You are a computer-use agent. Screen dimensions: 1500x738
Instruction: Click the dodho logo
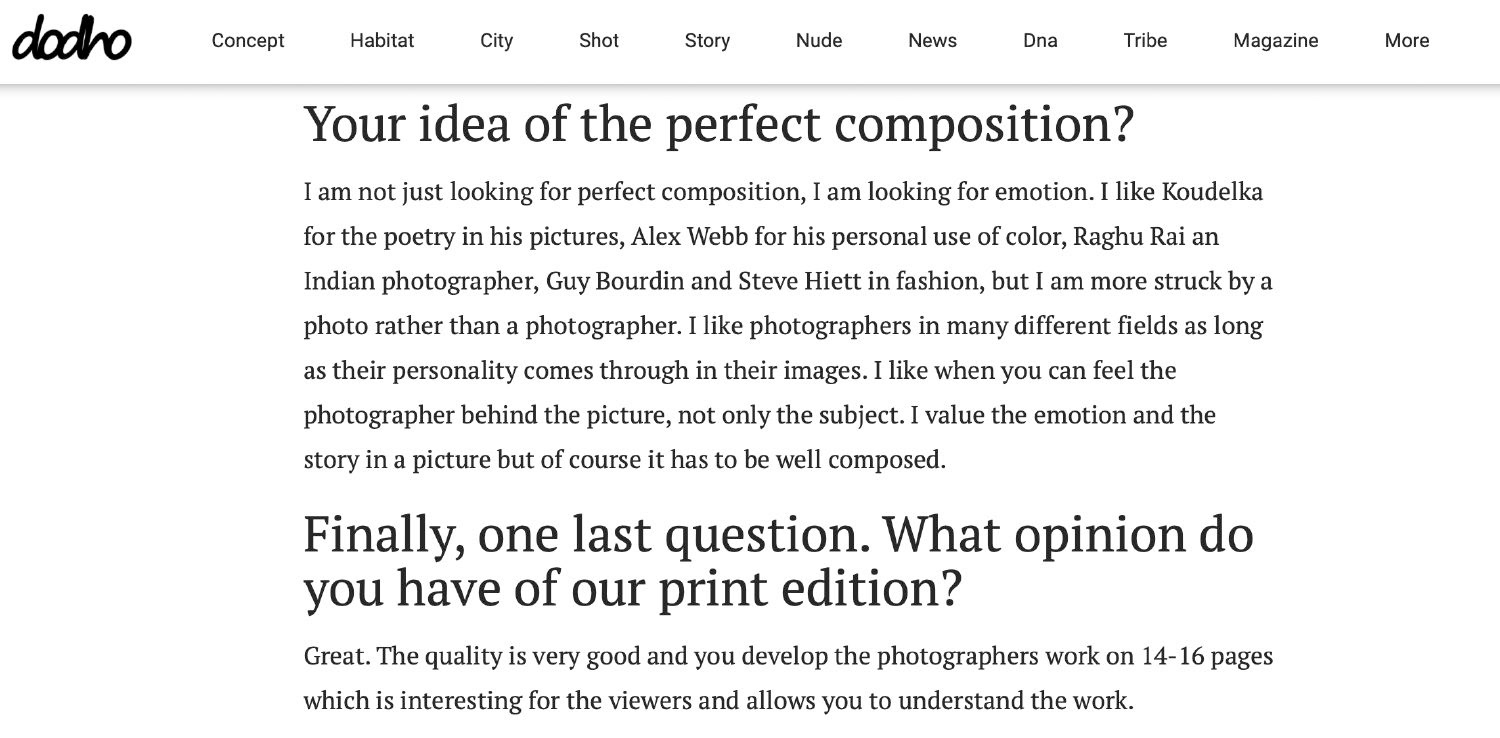point(71,40)
